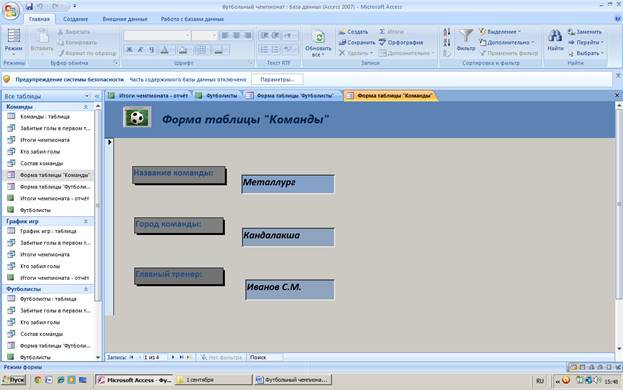Go to next record button
The height and width of the screenshot is (390, 623).
173,357
